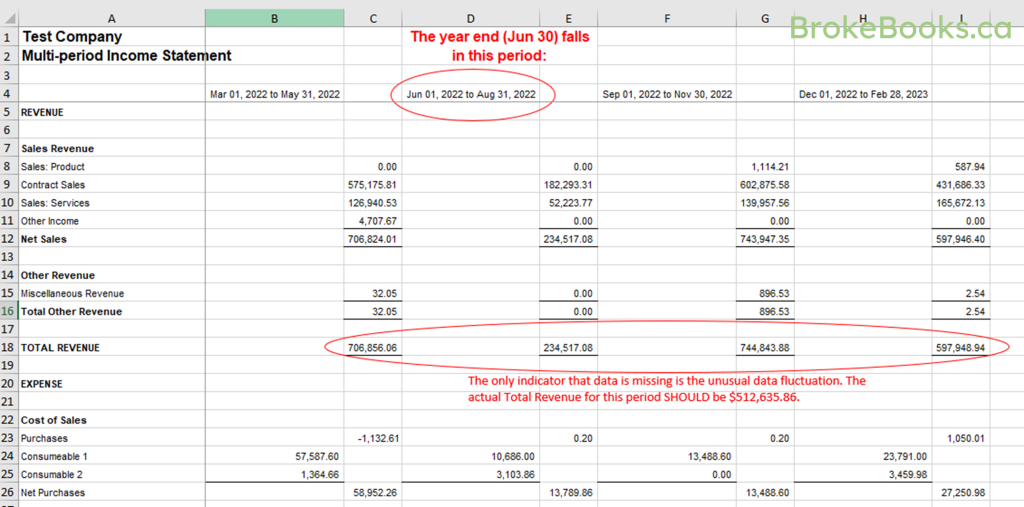1024x507 pixels.
Task: Click the row 18 header number
Action: pyautogui.click(x=8, y=348)
